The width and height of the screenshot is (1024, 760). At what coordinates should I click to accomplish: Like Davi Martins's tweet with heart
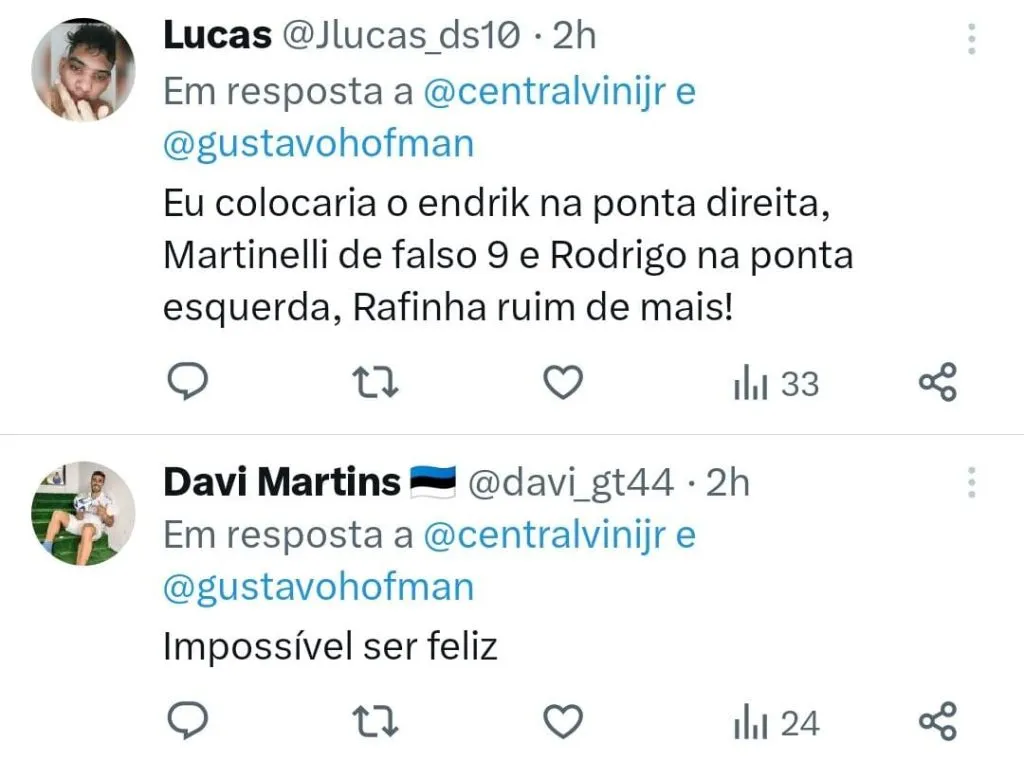[x=563, y=721]
